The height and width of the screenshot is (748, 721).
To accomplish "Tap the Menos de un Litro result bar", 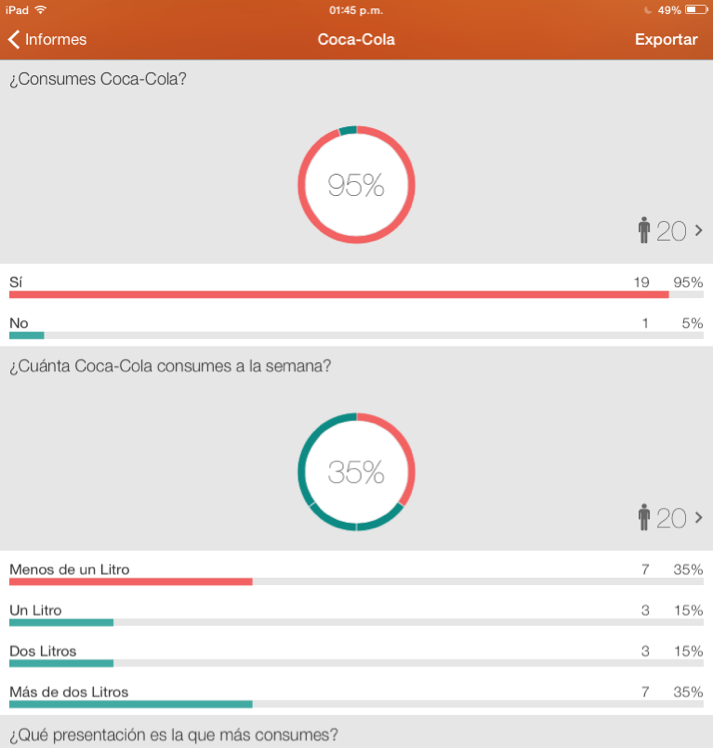I will coord(131,581).
